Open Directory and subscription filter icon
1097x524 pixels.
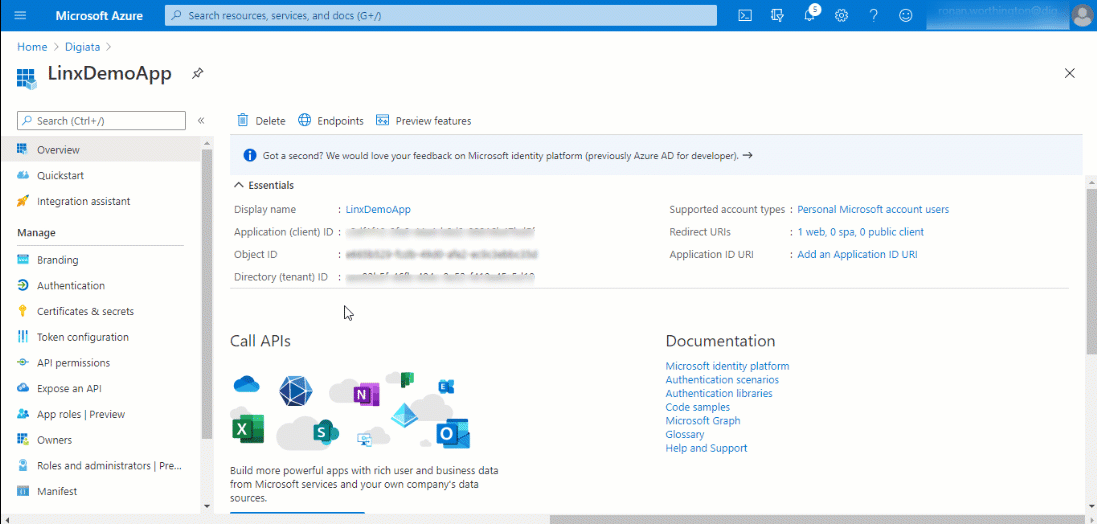(x=777, y=15)
